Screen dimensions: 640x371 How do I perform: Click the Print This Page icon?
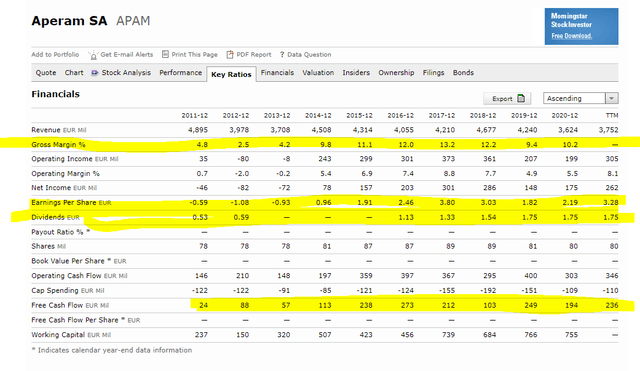[x=165, y=54]
